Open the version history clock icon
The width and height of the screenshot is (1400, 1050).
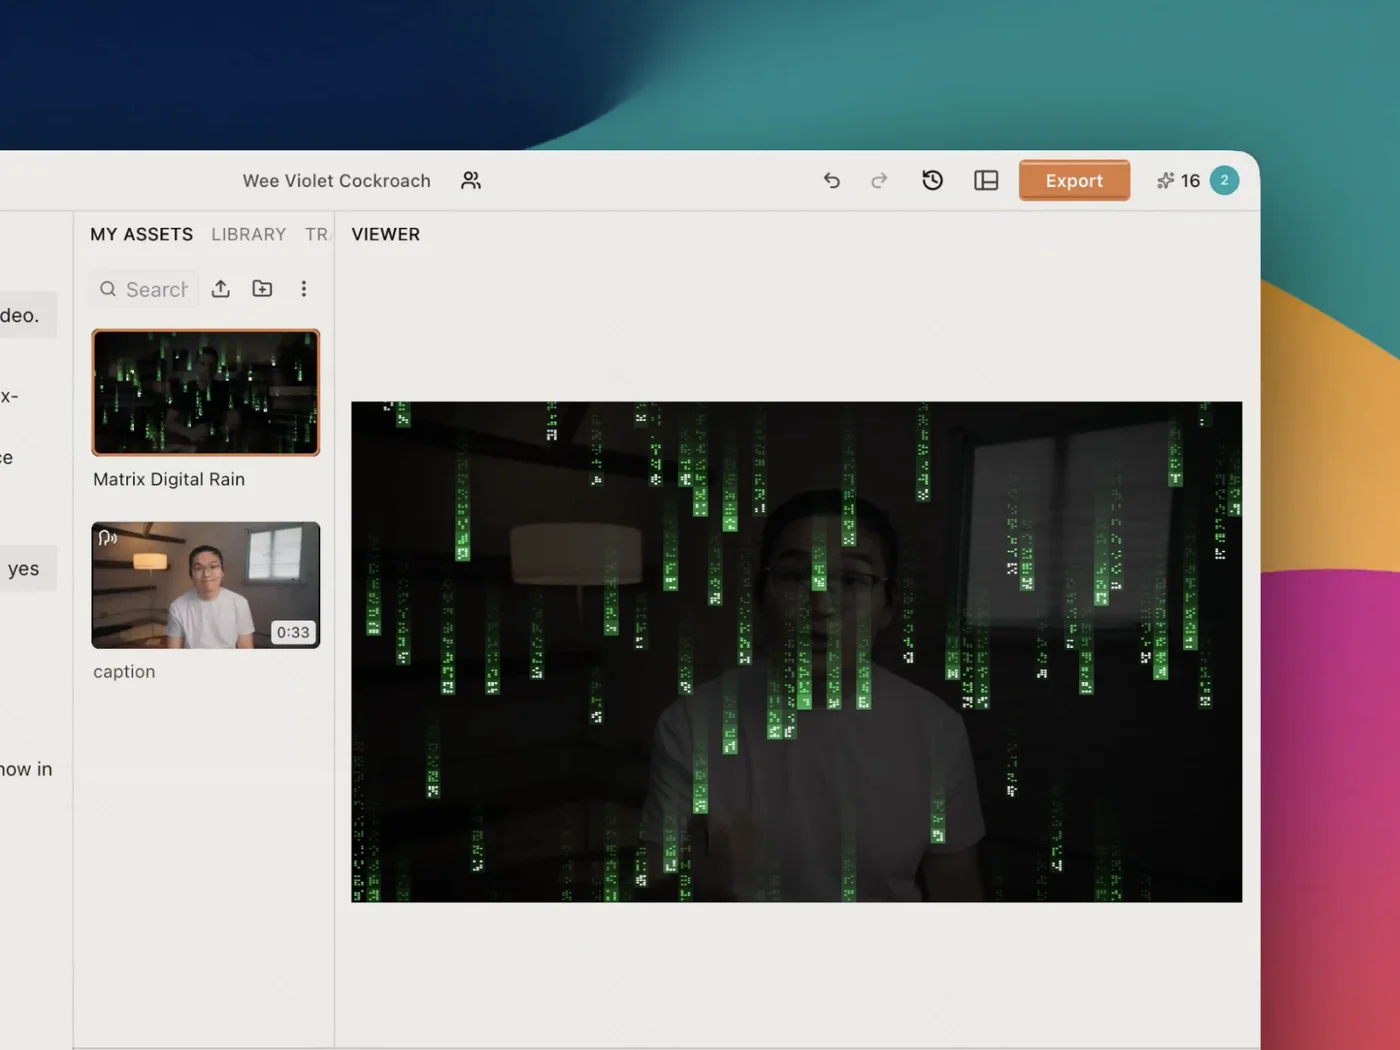(x=932, y=180)
